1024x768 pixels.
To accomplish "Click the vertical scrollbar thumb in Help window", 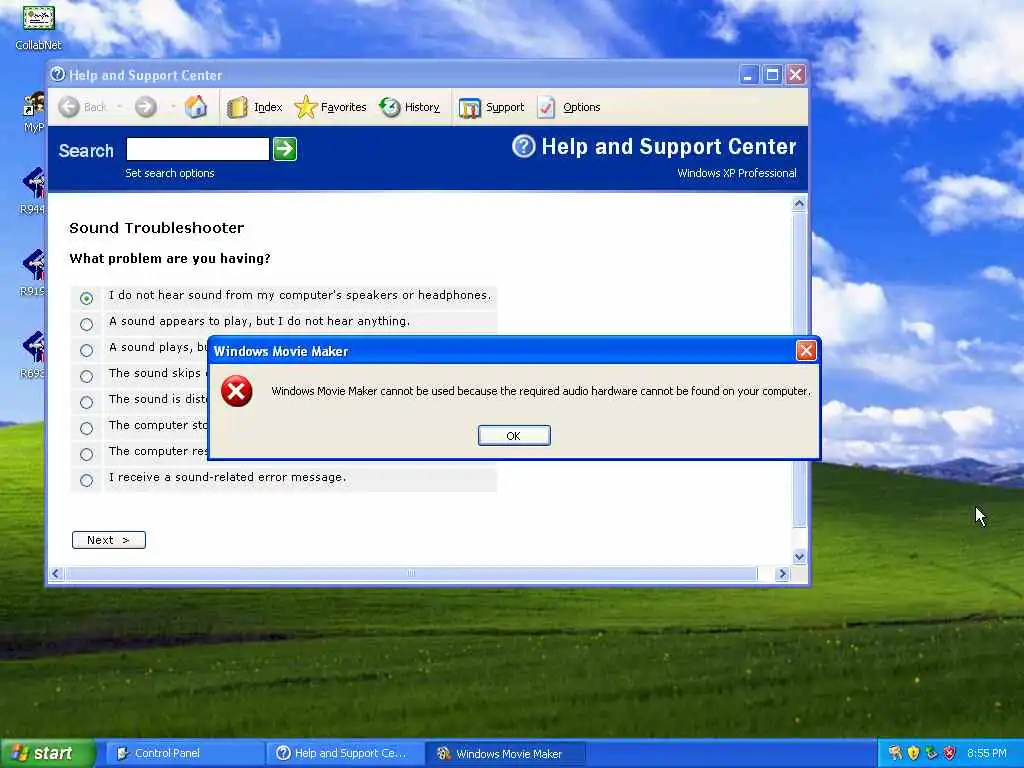I will click(799, 369).
